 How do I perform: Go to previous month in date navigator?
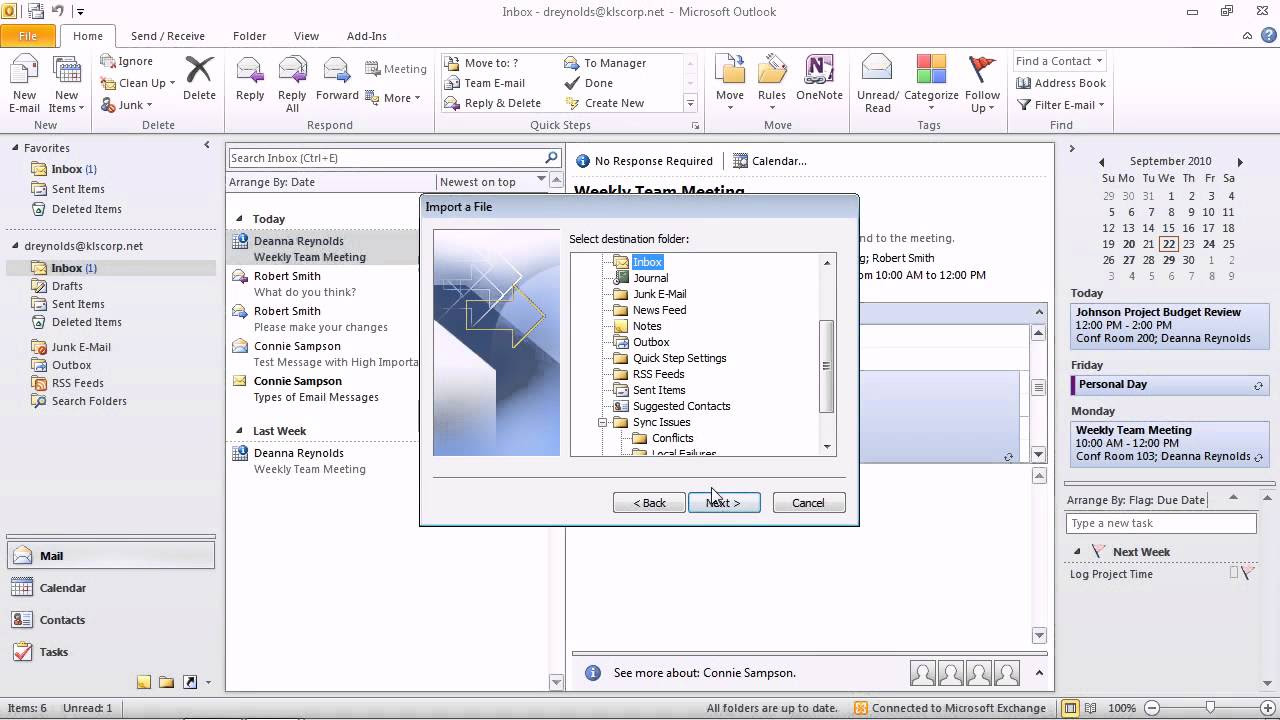(x=1102, y=162)
